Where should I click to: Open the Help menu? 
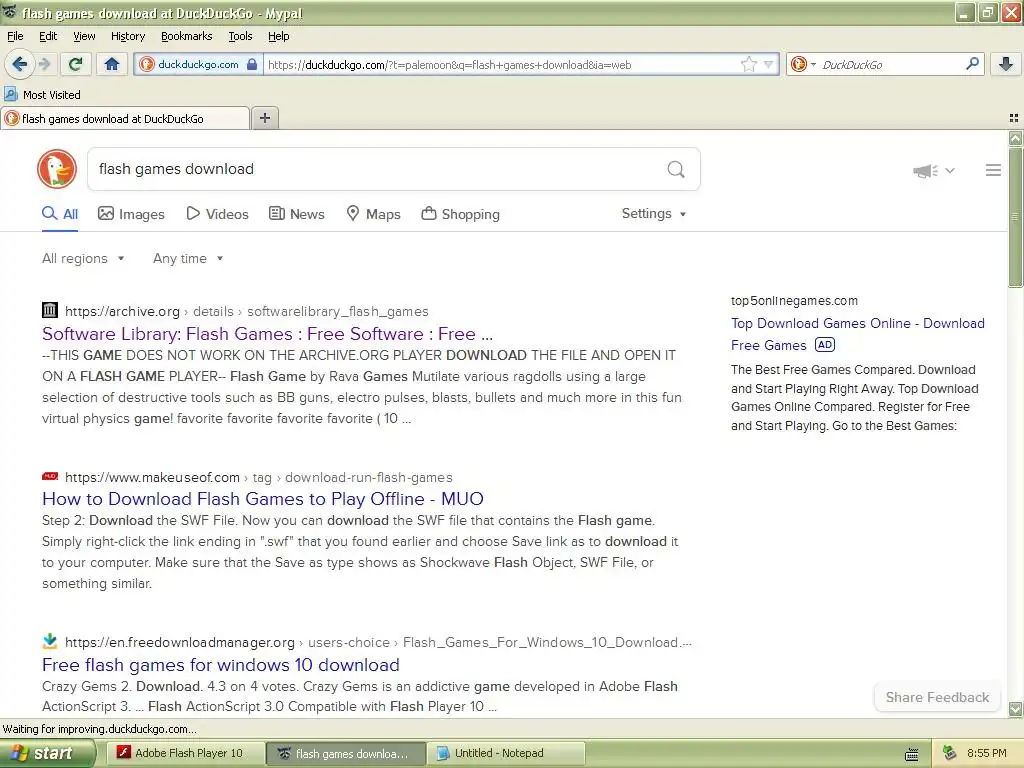[278, 36]
